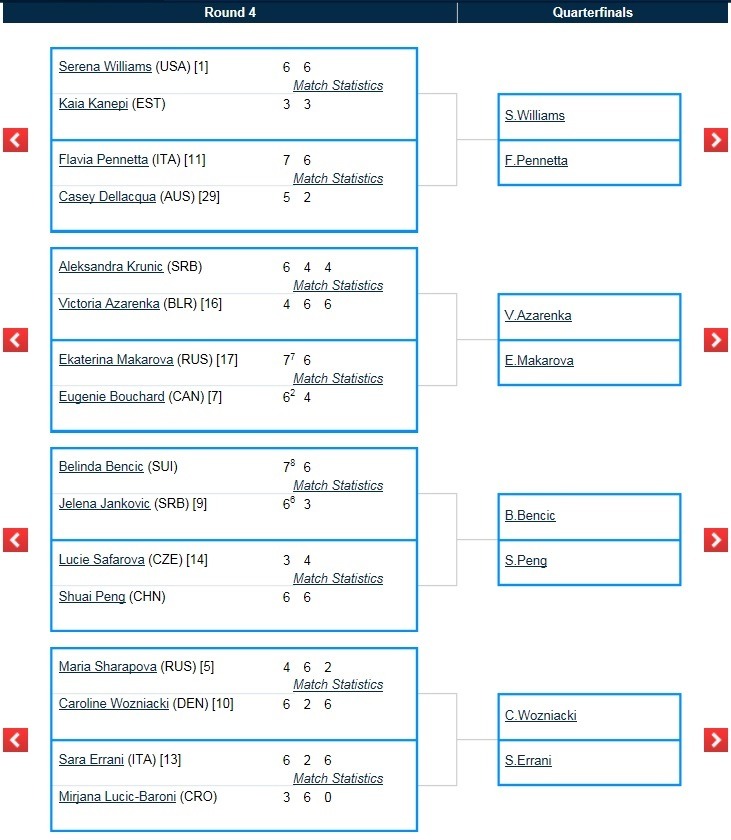Screen dimensions: 731x840
Task: Select the Quarterfinals header tab
Action: (x=592, y=12)
